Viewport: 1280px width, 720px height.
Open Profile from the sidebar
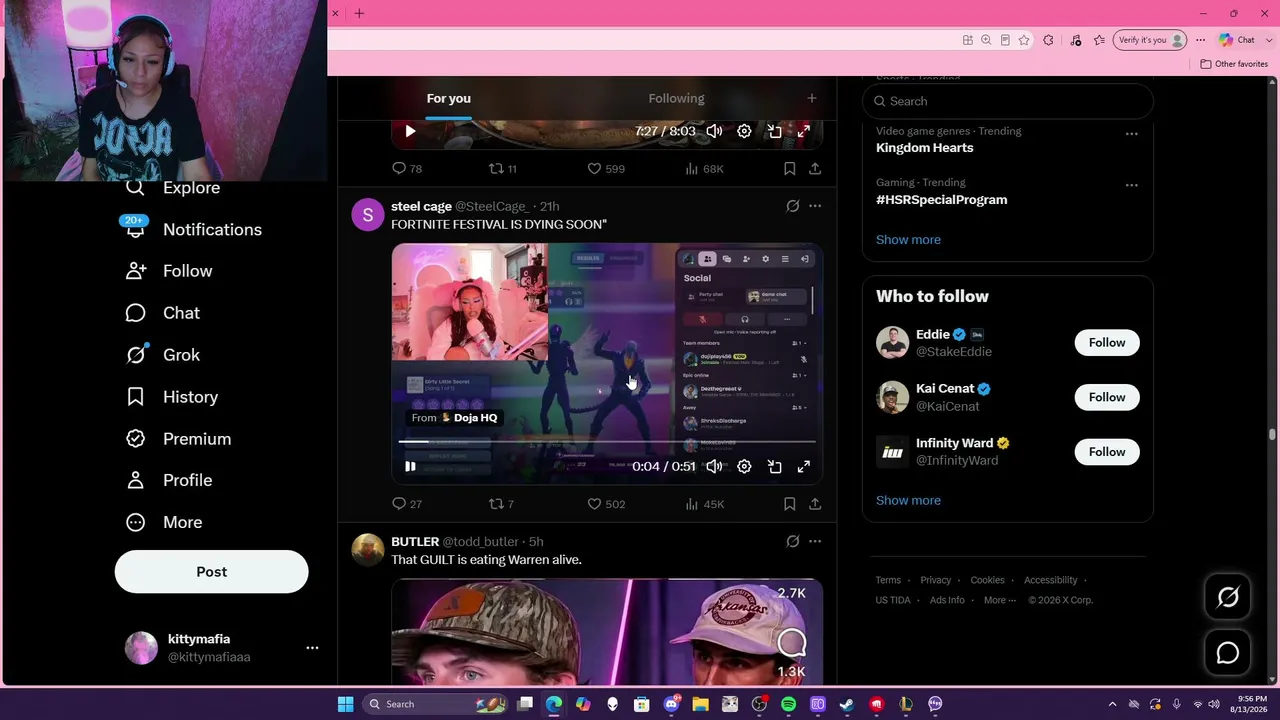tap(169, 480)
